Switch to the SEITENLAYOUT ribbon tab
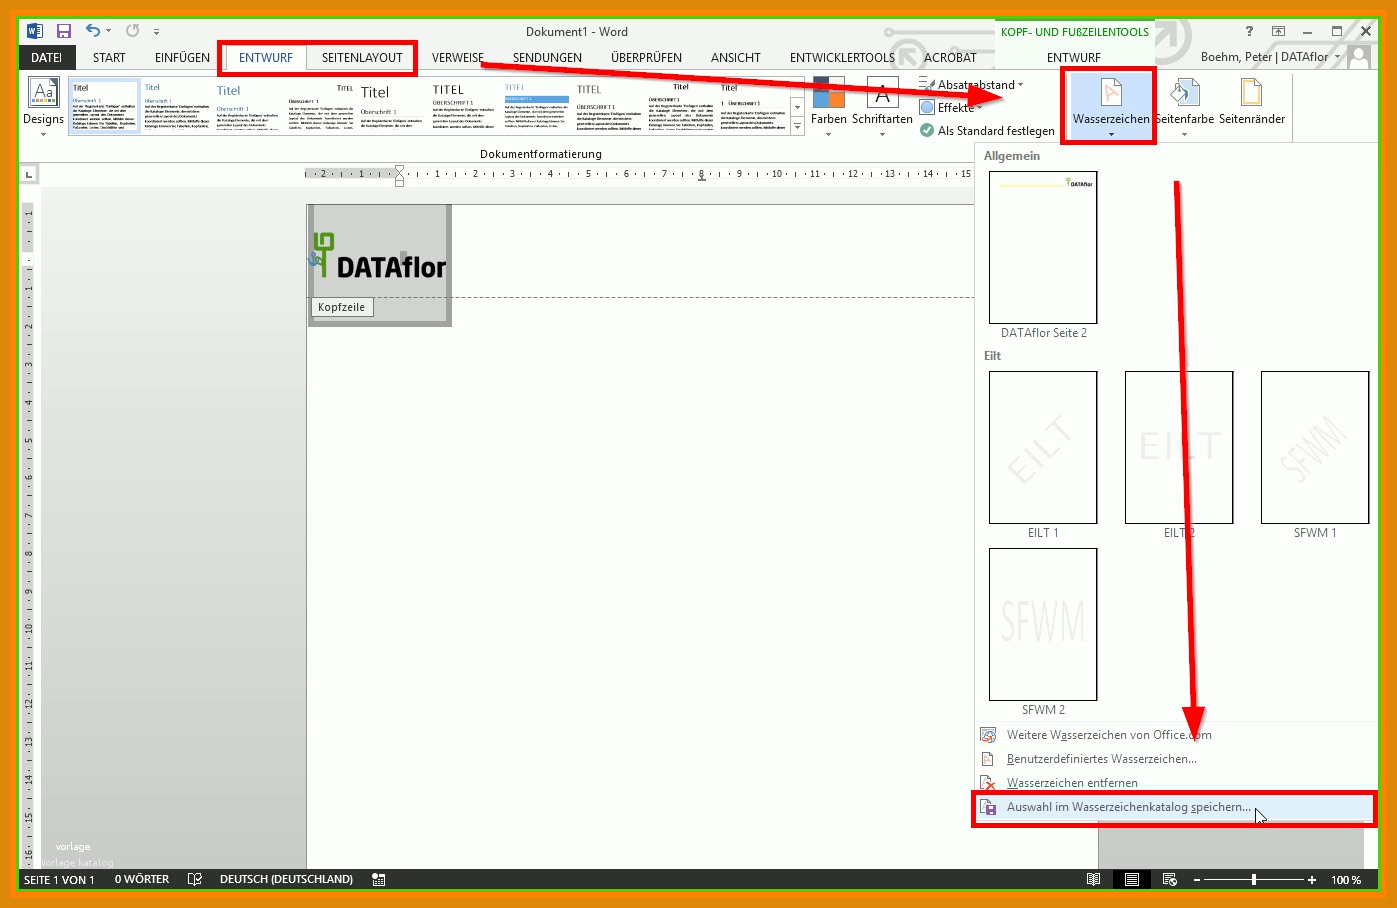The height and width of the screenshot is (908, 1397). [362, 58]
